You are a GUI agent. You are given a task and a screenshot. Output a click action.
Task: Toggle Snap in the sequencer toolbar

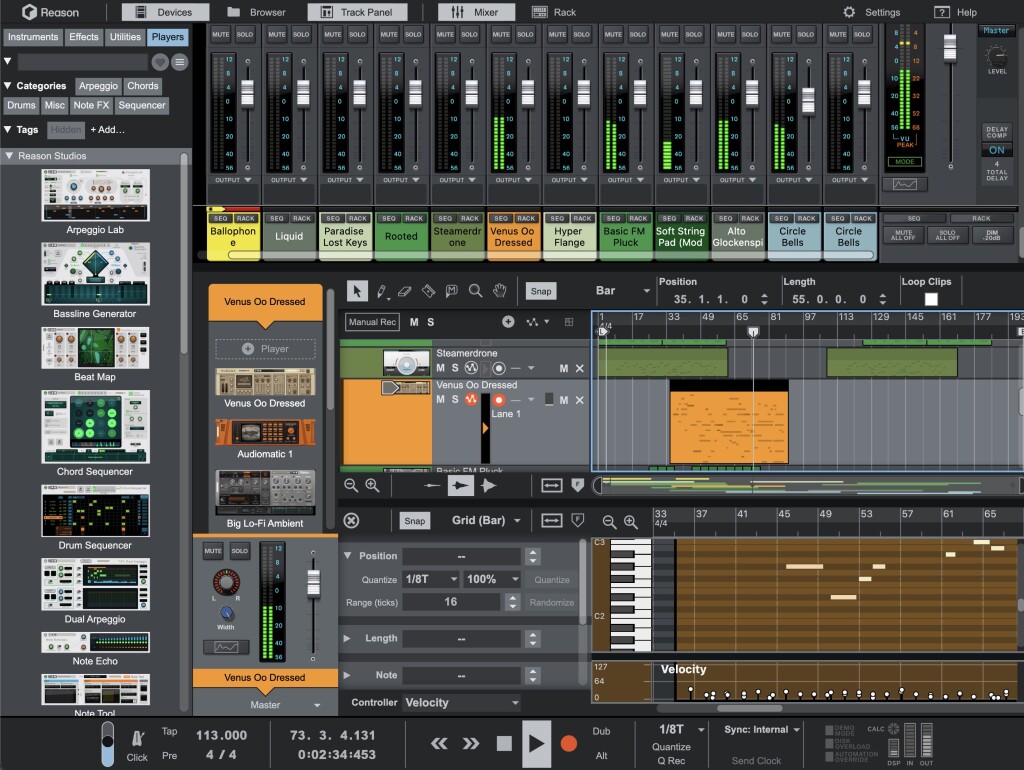pos(541,291)
